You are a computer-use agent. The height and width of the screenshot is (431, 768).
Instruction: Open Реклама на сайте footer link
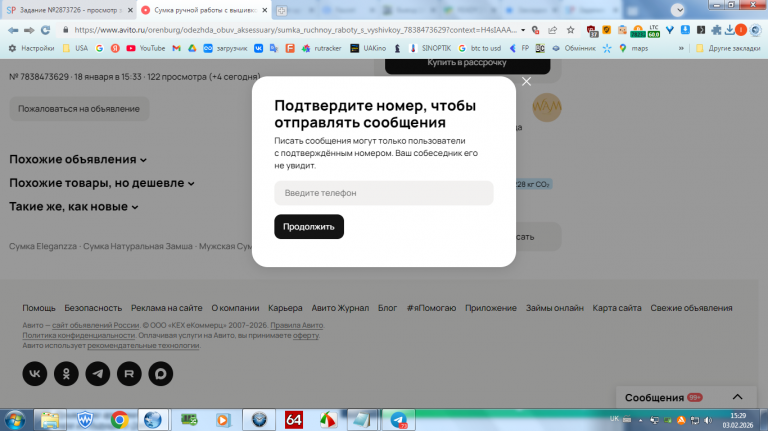(167, 308)
